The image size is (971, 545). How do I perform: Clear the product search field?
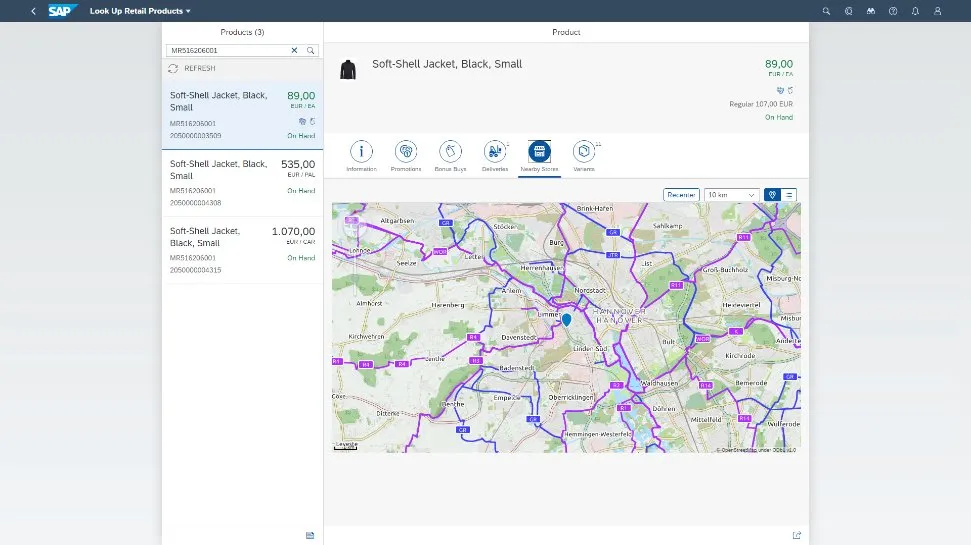294,50
